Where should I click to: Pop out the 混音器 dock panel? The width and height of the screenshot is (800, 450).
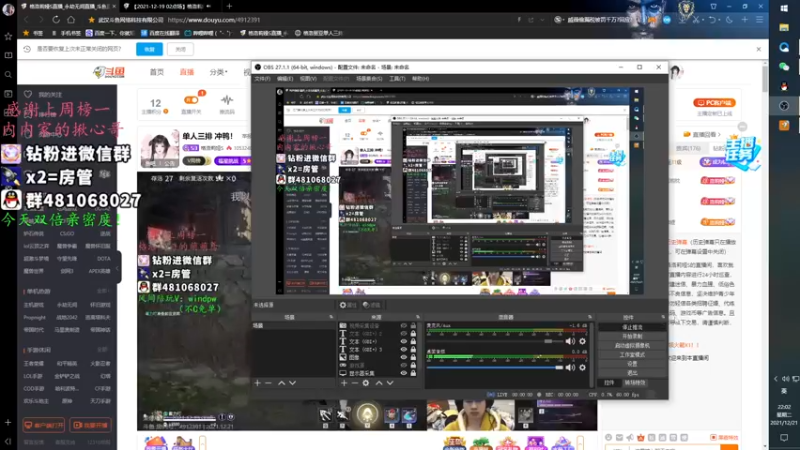[590, 317]
